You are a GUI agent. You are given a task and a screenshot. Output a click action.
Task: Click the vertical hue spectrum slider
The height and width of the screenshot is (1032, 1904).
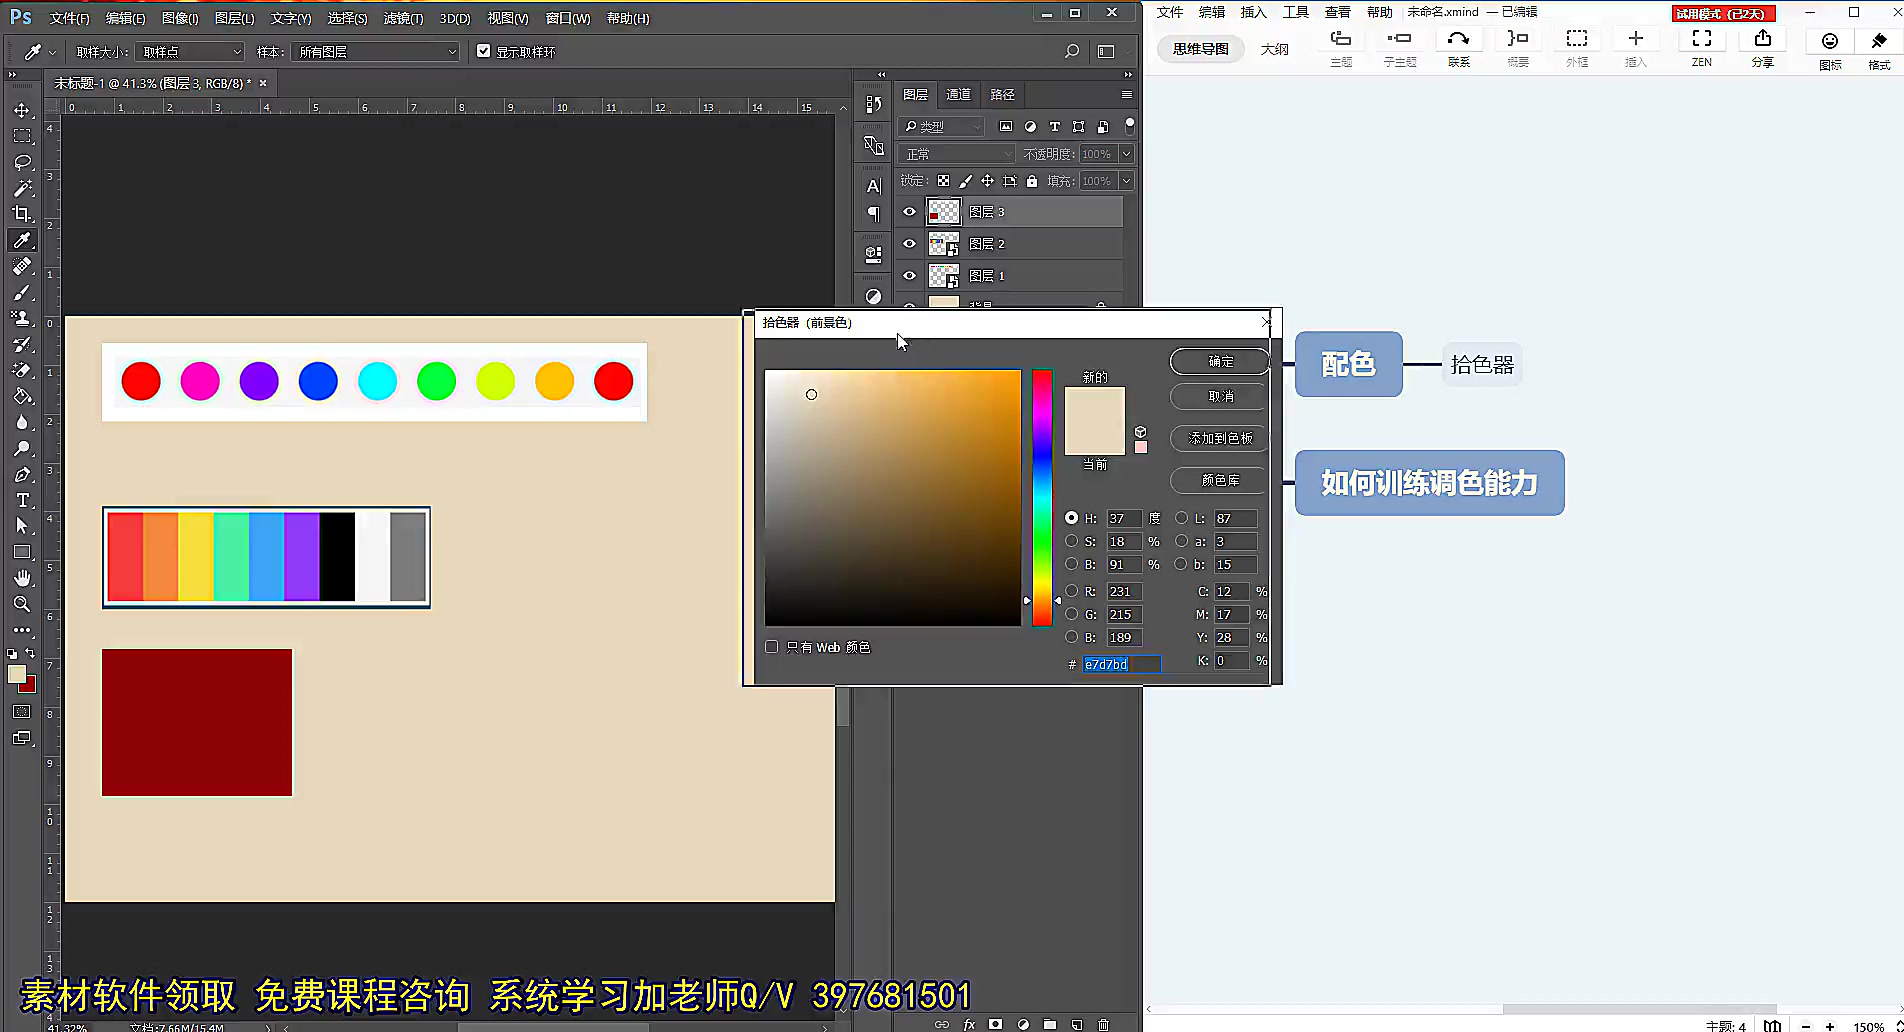click(x=1042, y=497)
